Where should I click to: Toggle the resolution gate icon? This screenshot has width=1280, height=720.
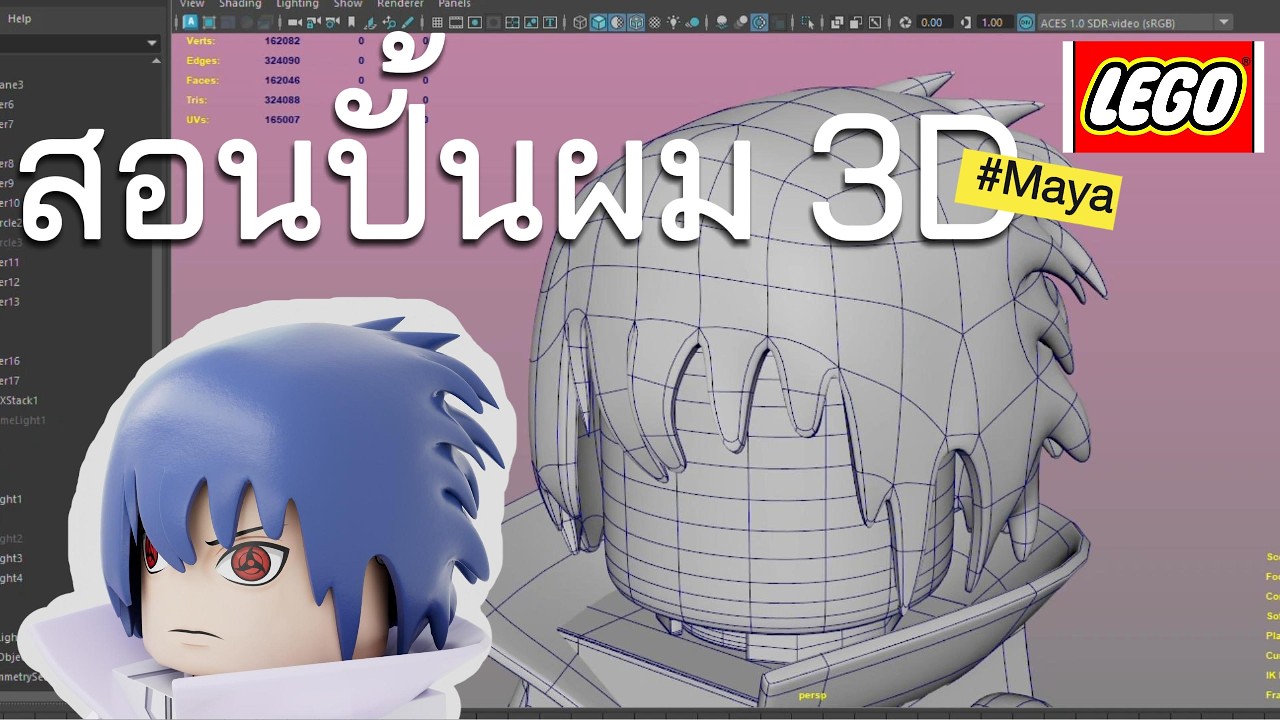(475, 22)
